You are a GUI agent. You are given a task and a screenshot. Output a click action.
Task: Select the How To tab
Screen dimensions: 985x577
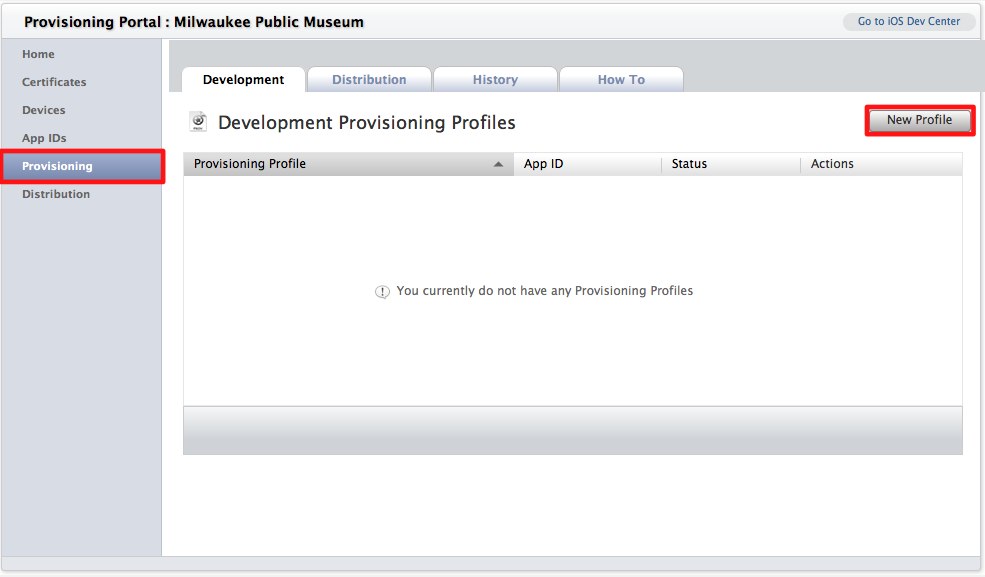pos(621,80)
